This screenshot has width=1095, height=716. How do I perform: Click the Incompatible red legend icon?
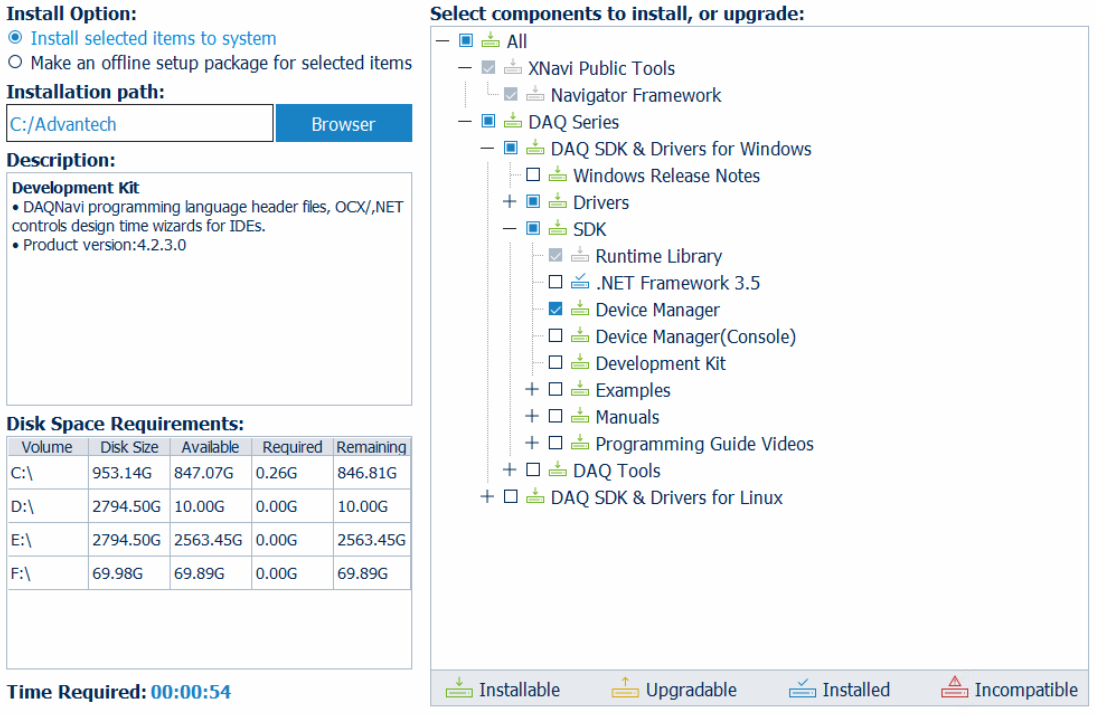click(x=955, y=689)
